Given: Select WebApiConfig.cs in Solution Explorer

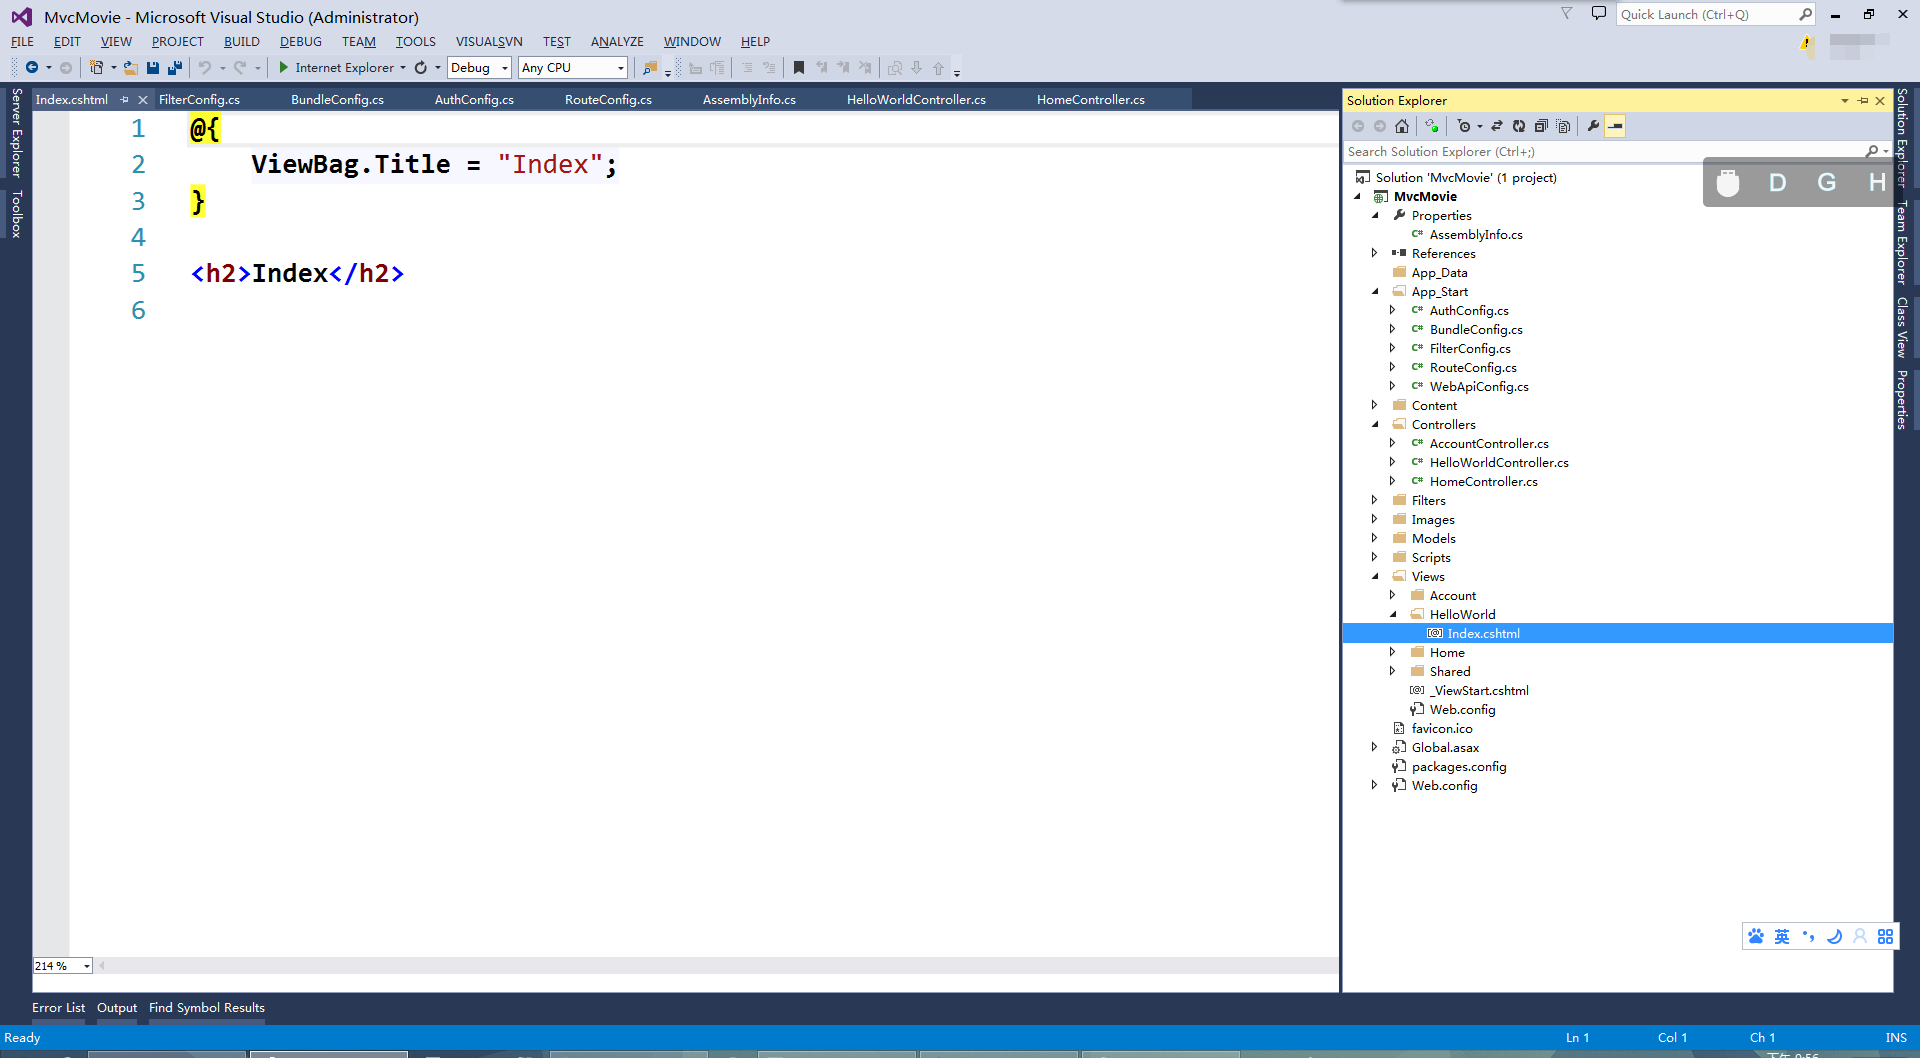Looking at the screenshot, I should click(x=1479, y=387).
